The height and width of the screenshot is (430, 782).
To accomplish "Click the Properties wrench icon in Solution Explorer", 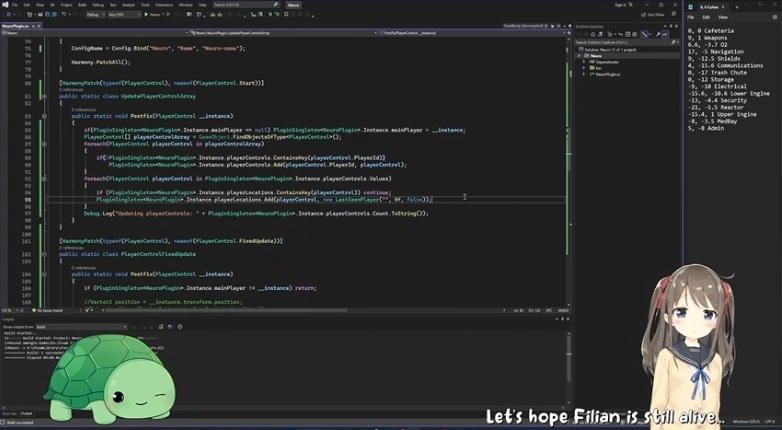I will pos(658,34).
